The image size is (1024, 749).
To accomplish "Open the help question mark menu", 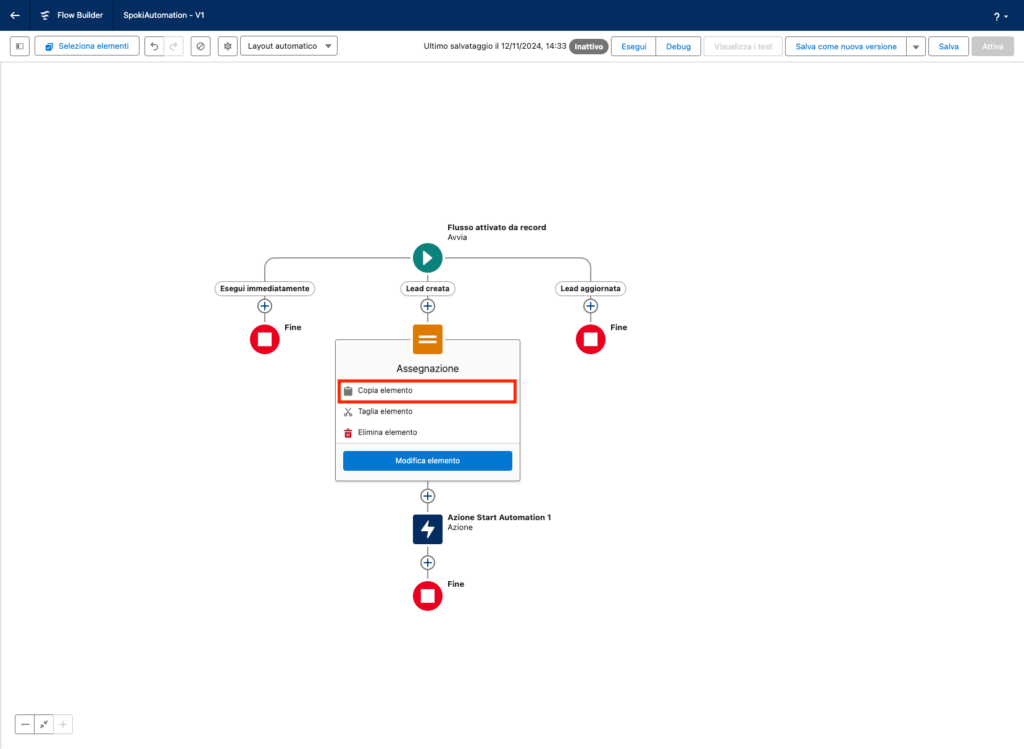I will 999,16.
